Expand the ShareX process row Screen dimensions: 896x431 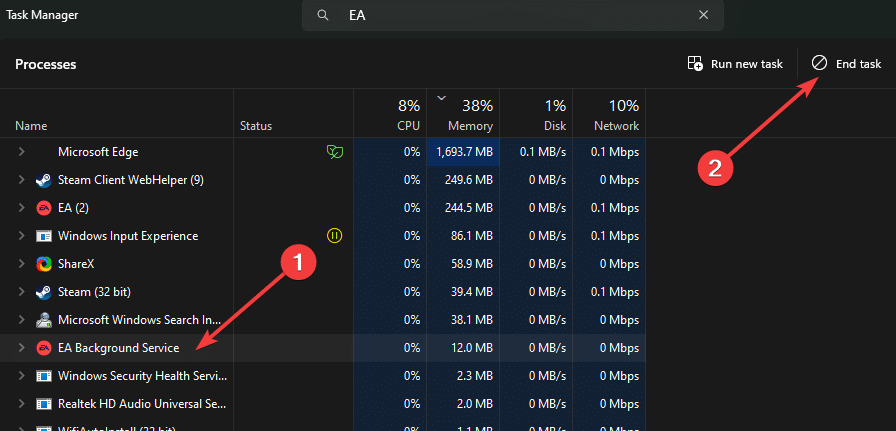21,264
